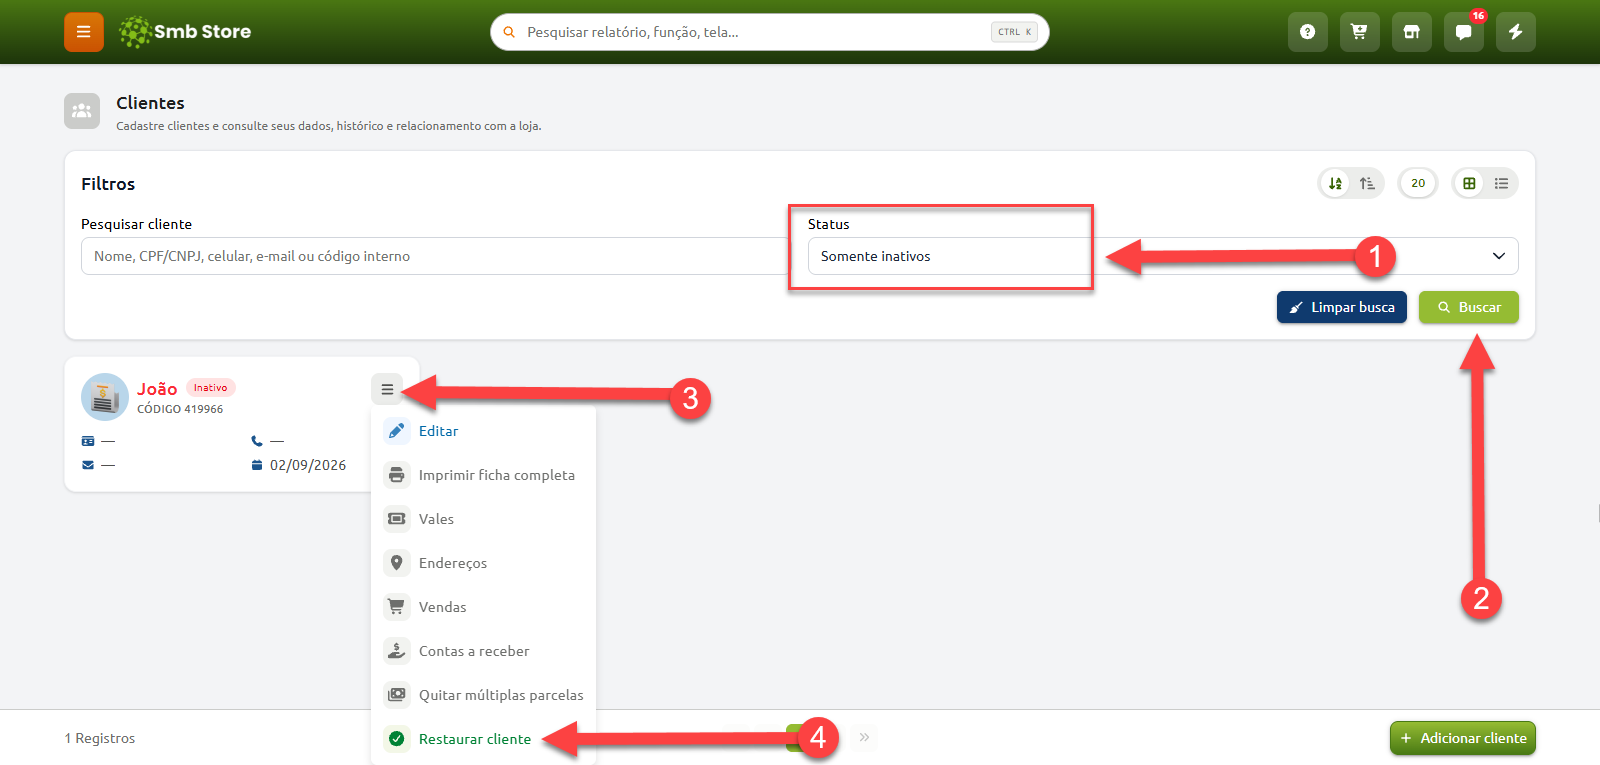This screenshot has height=765, width=1600.
Task: Open chat messages with 16 badge
Action: [x=1463, y=32]
